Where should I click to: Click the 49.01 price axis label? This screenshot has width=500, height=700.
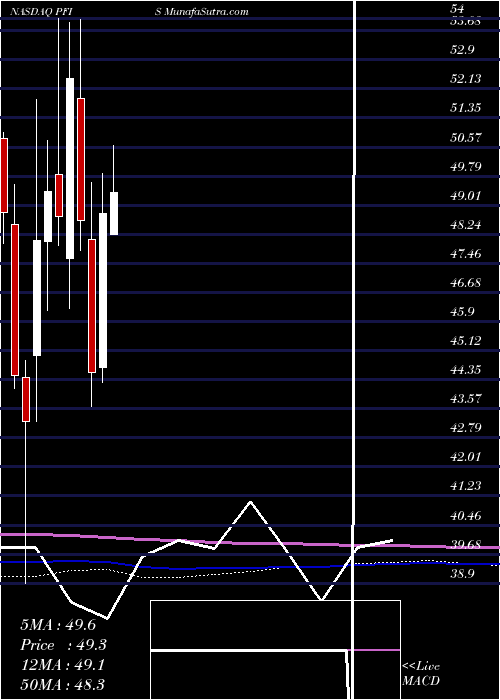466,196
